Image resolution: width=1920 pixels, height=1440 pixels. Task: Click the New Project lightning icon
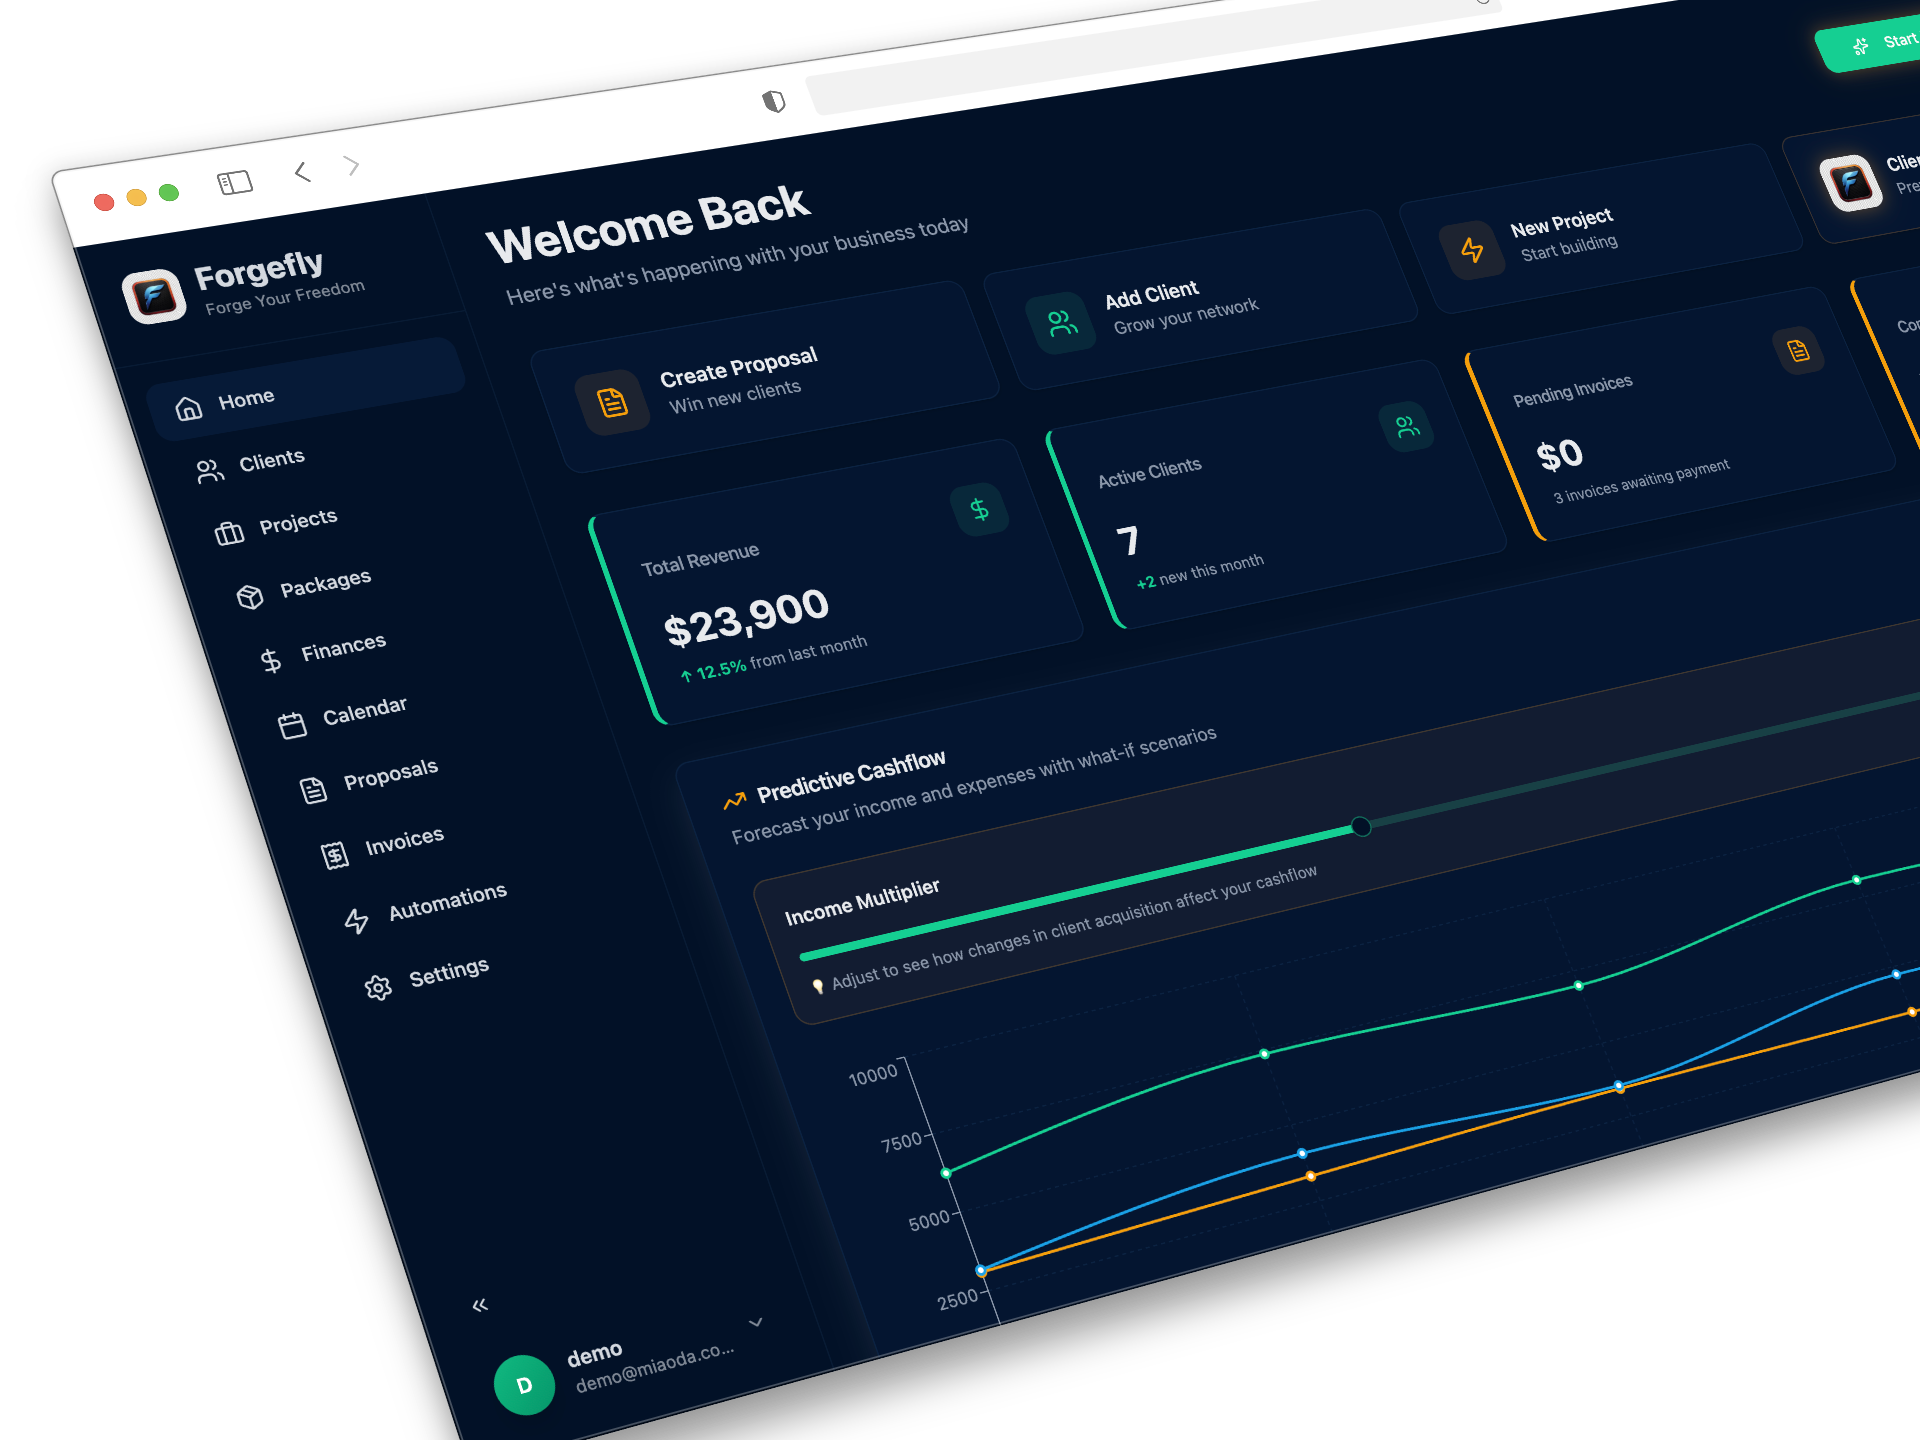[1472, 250]
